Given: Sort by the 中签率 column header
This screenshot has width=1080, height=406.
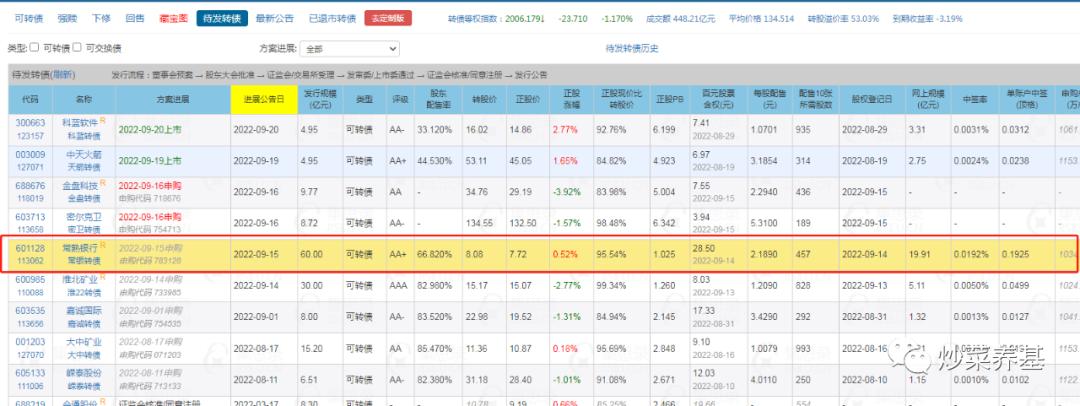Looking at the screenshot, I should (975, 100).
